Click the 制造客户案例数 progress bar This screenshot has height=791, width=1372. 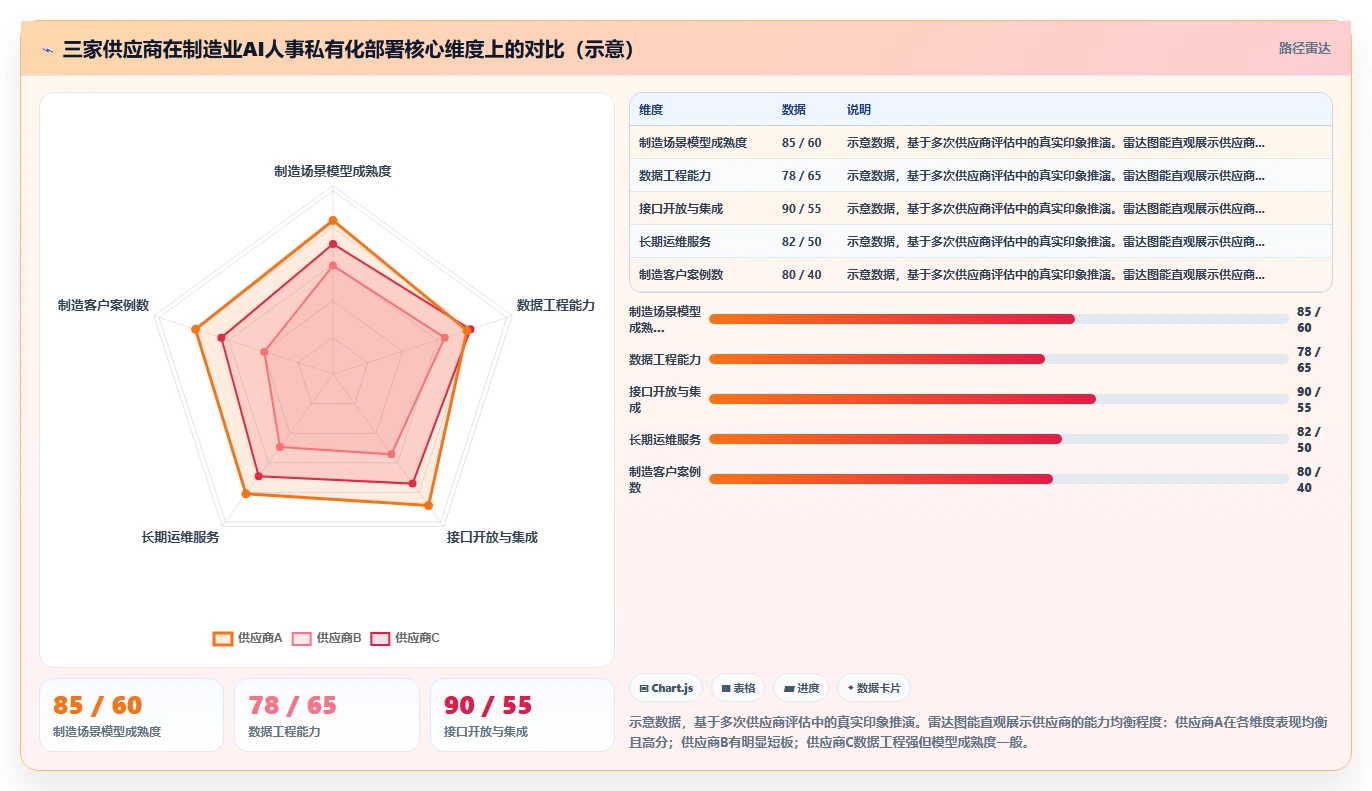[999, 479]
